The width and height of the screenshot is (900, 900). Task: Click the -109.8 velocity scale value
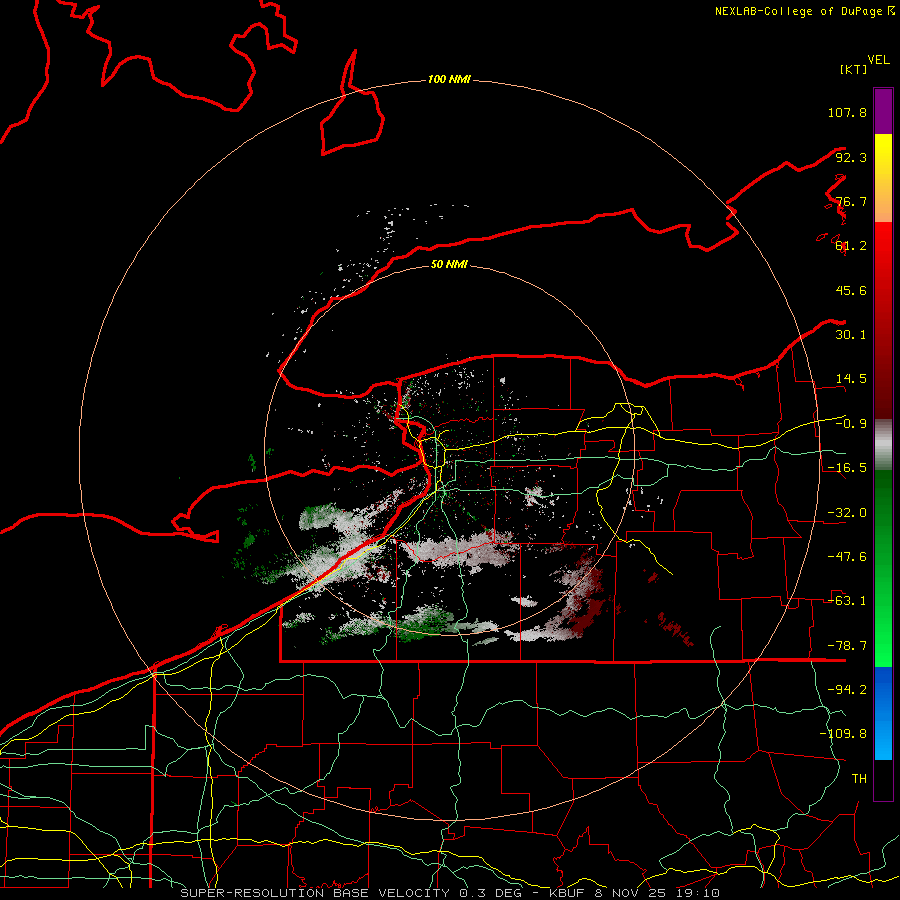coord(843,734)
